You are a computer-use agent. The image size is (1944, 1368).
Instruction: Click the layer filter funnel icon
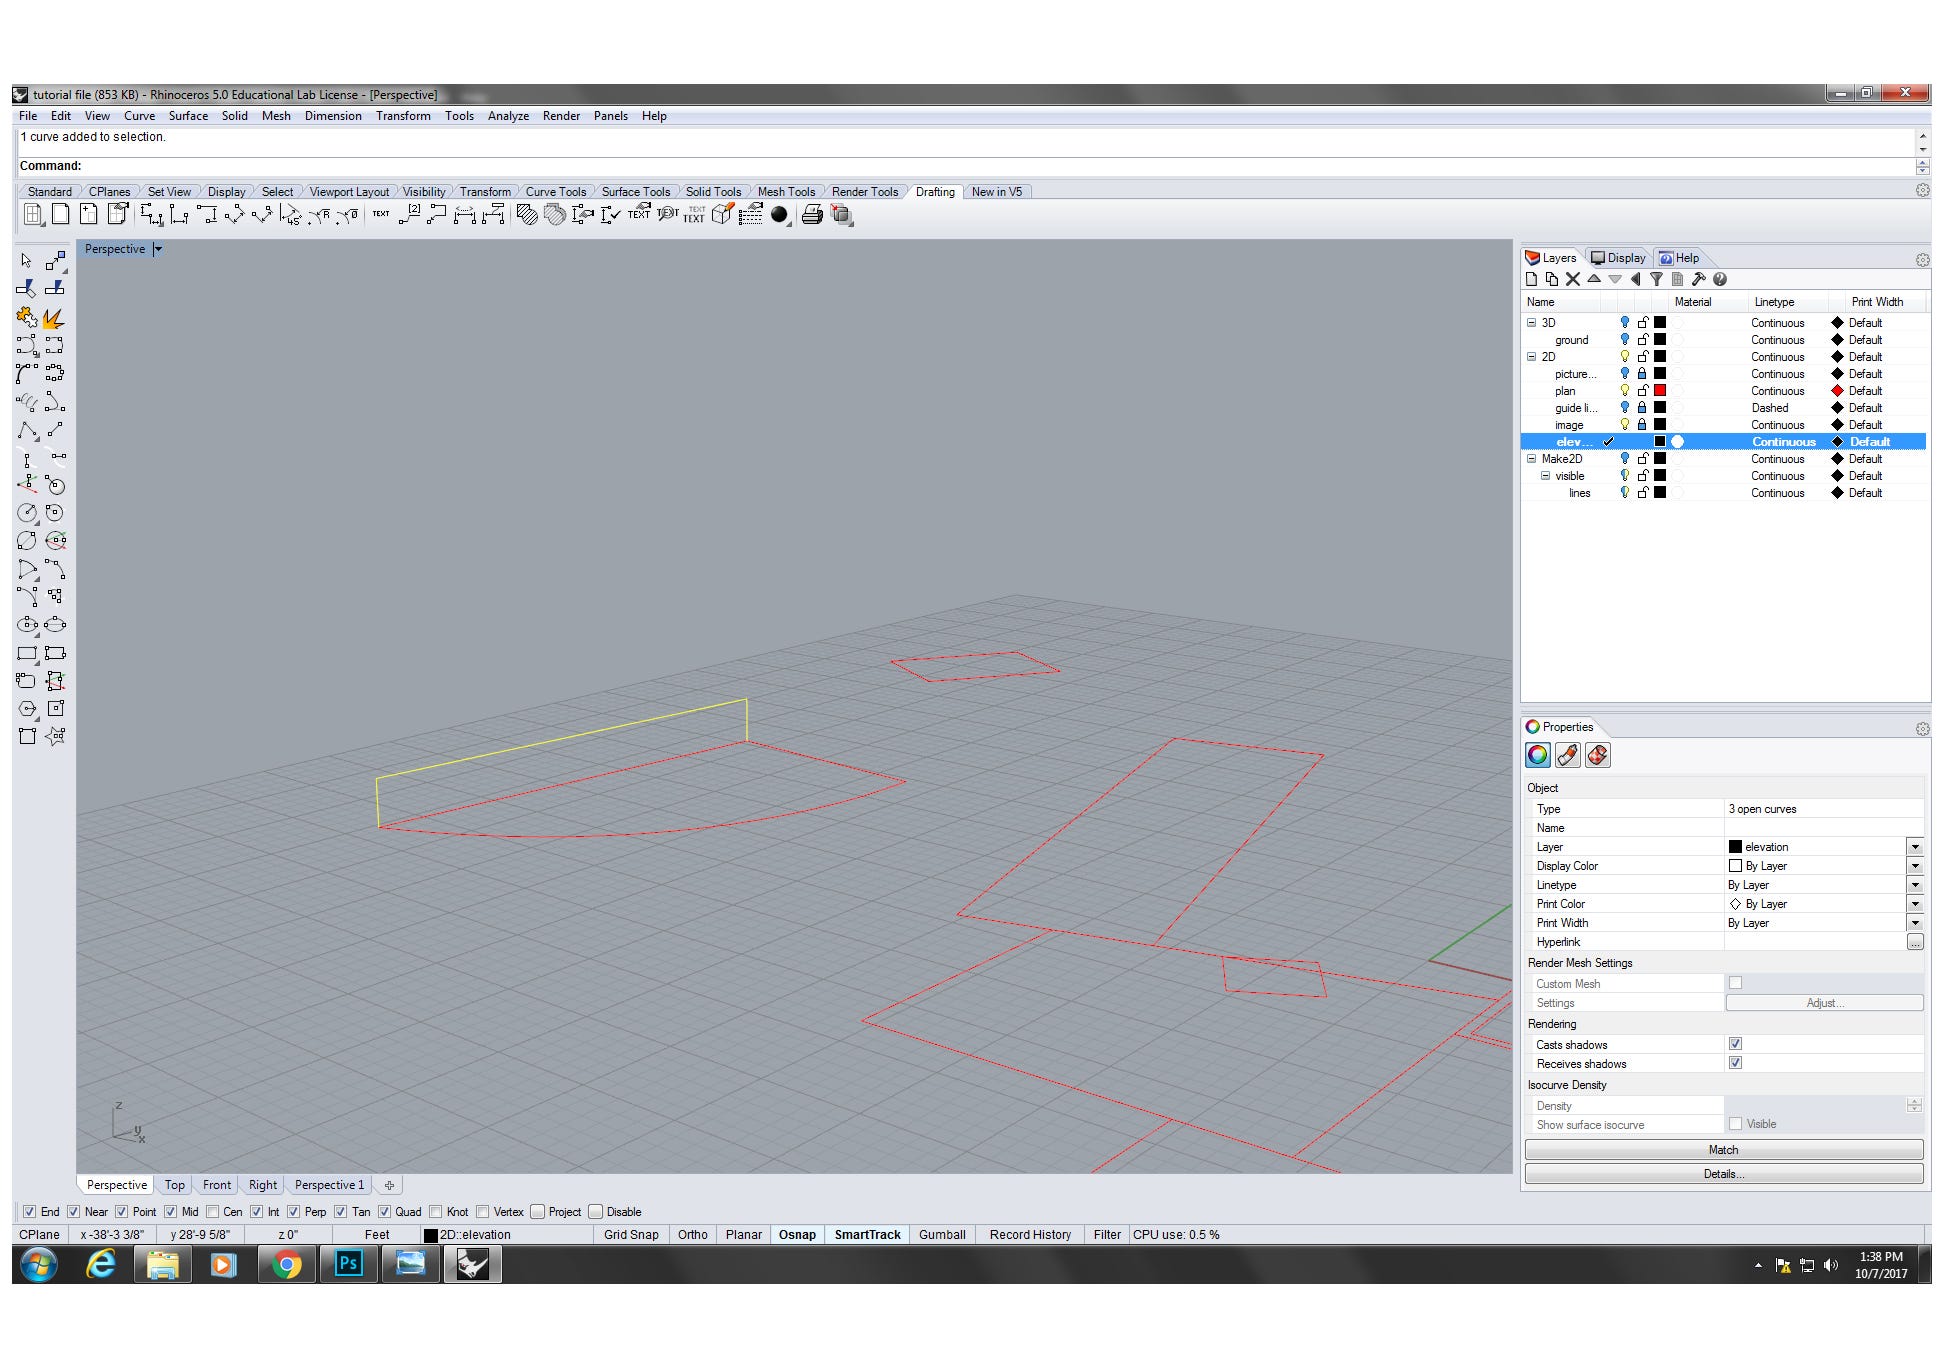(1656, 280)
